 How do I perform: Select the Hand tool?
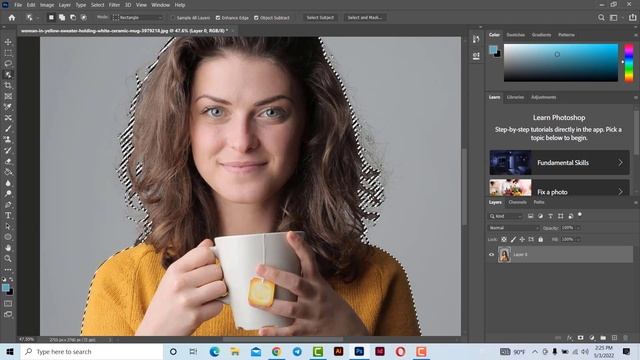[8, 248]
